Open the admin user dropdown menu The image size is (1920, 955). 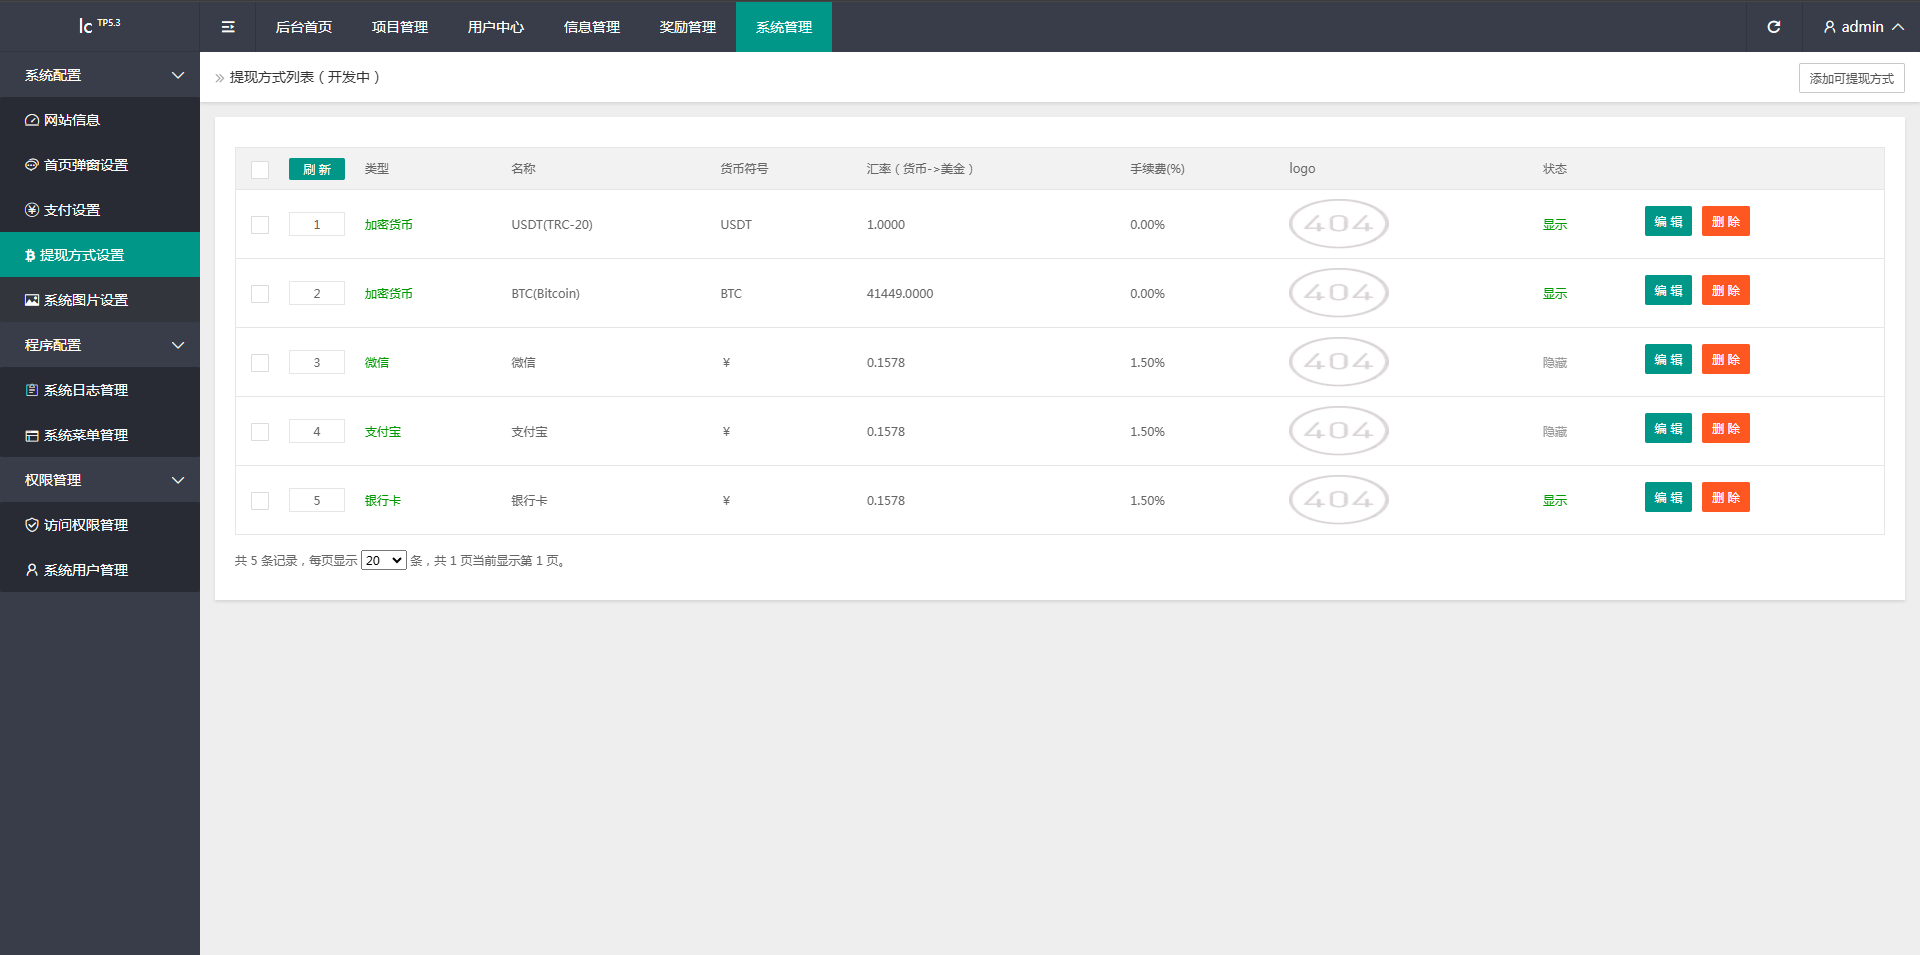tap(1862, 27)
